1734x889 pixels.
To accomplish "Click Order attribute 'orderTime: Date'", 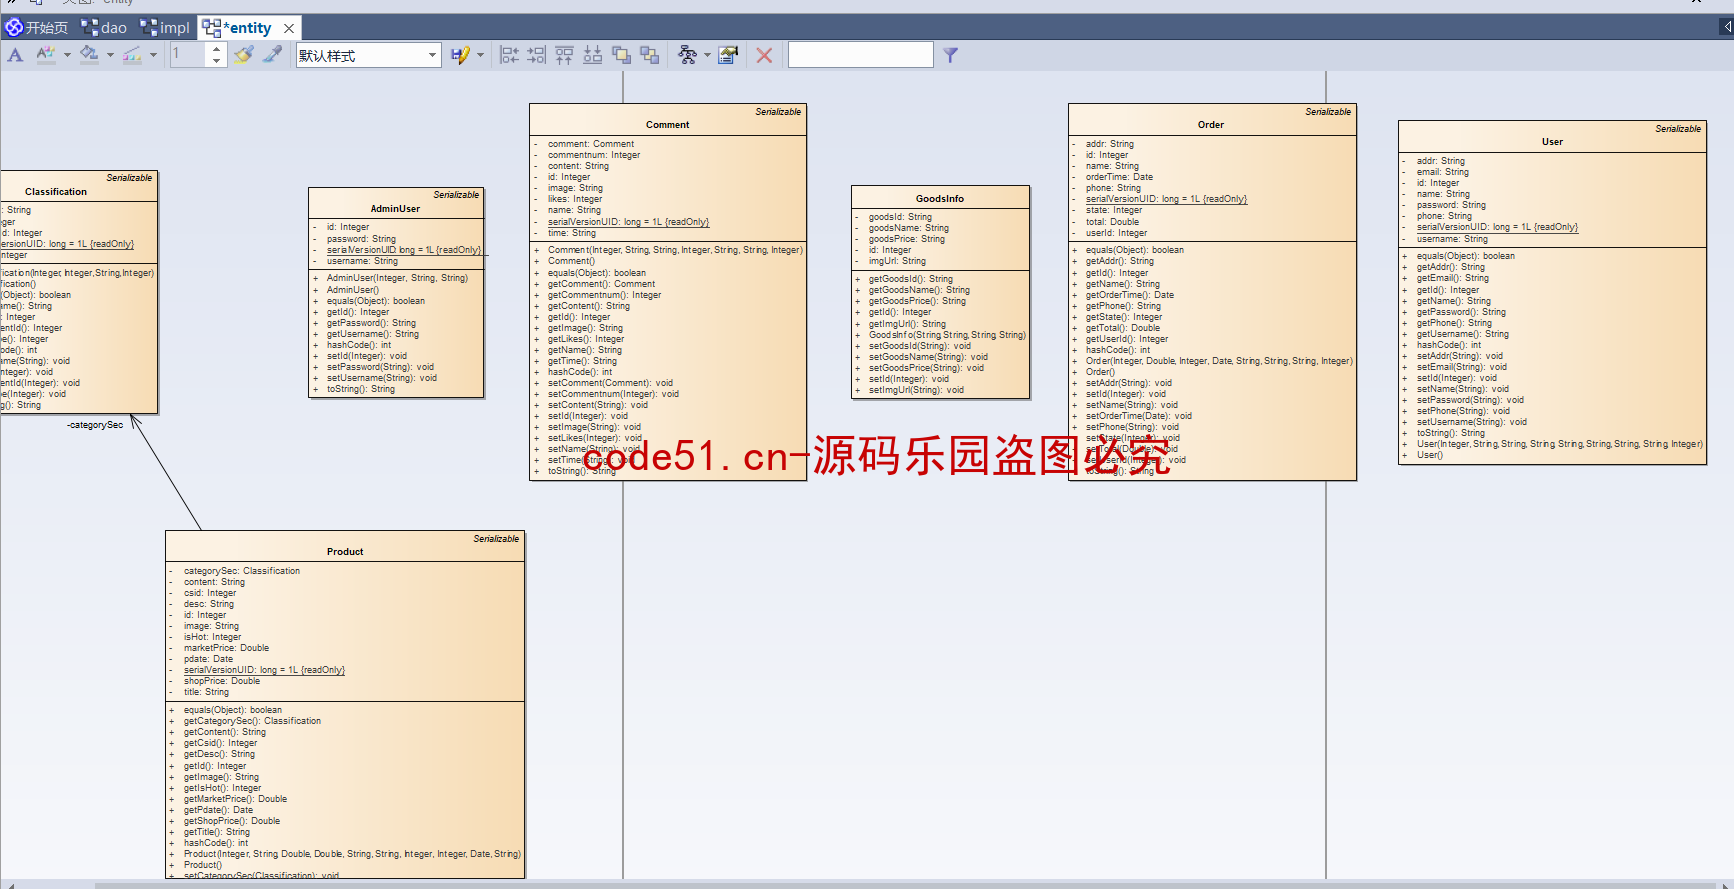I will pos(1119,177).
